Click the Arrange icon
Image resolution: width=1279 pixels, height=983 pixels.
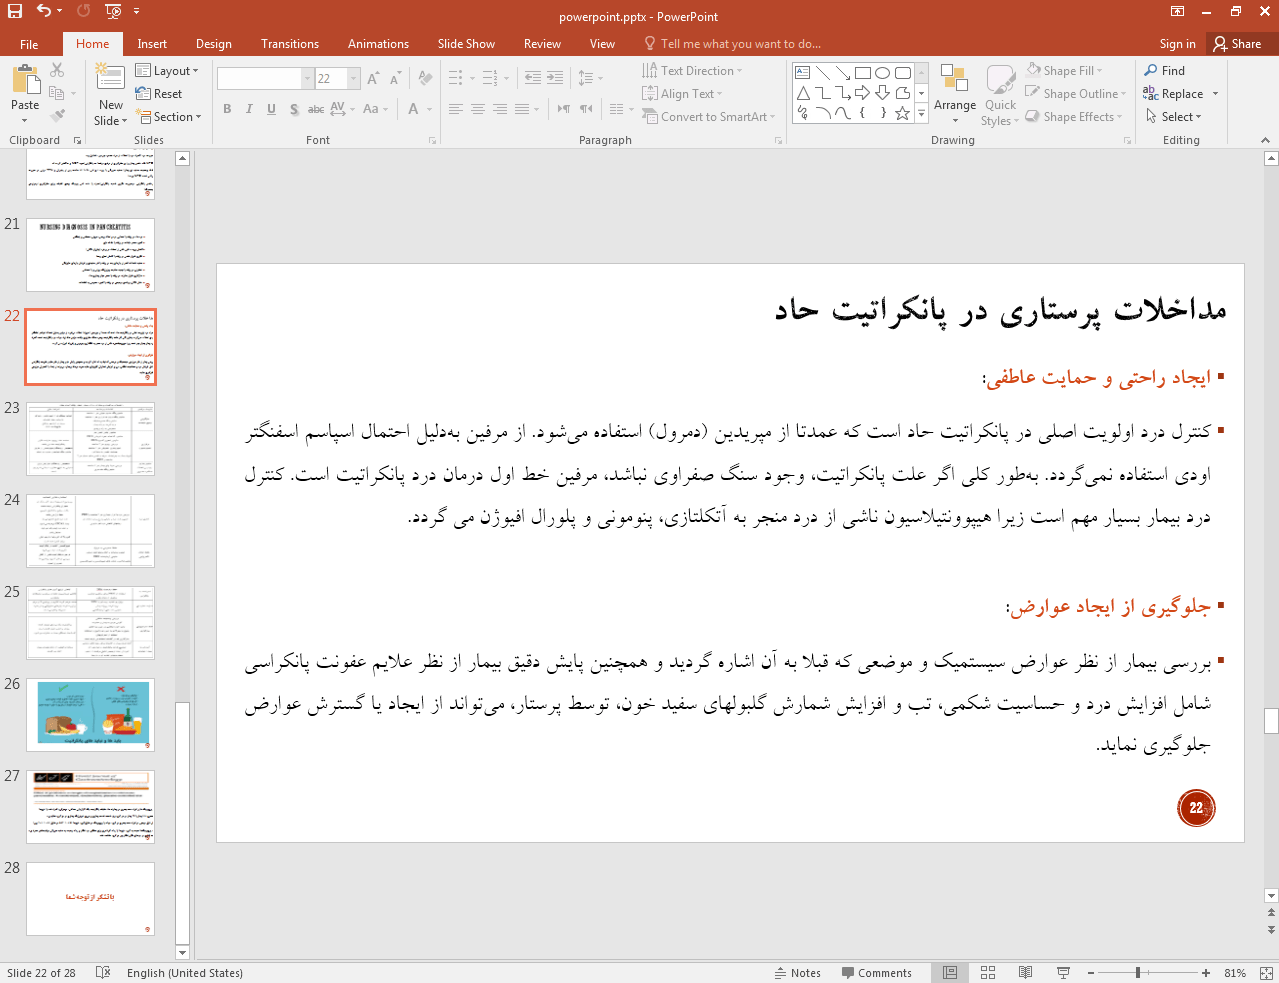pyautogui.click(x=954, y=79)
